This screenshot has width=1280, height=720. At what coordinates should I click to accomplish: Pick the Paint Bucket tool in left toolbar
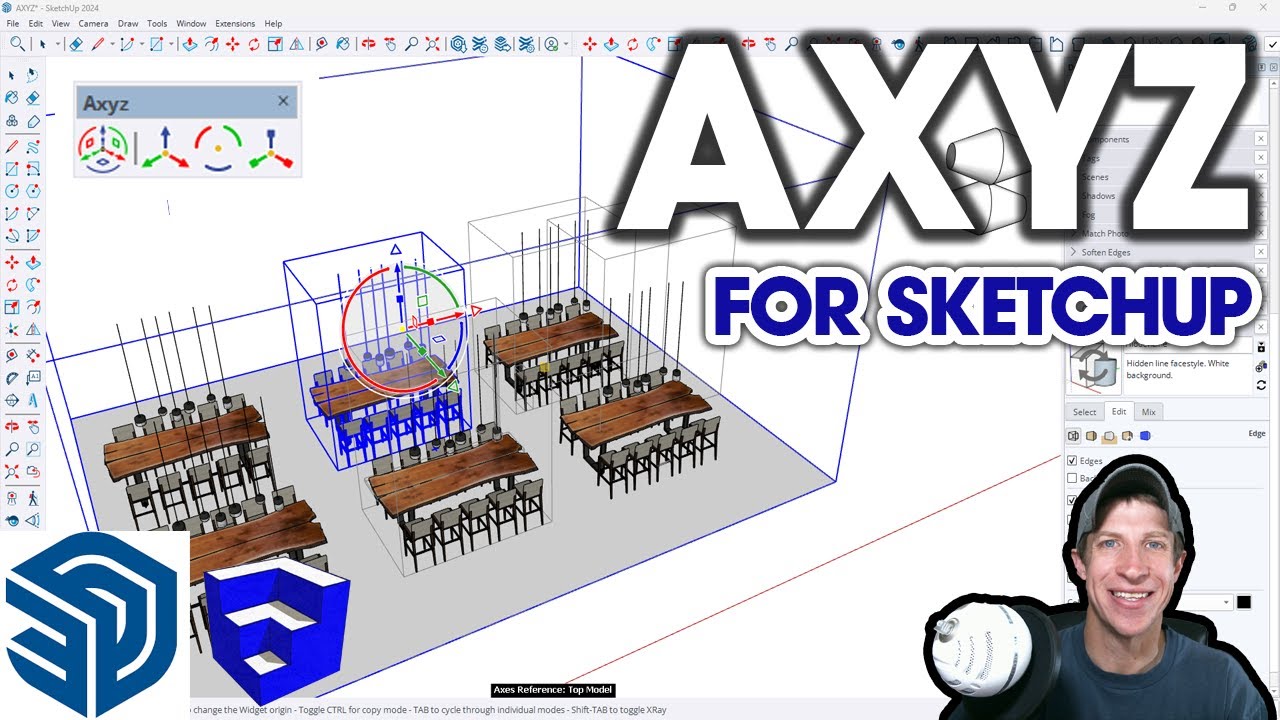11,98
